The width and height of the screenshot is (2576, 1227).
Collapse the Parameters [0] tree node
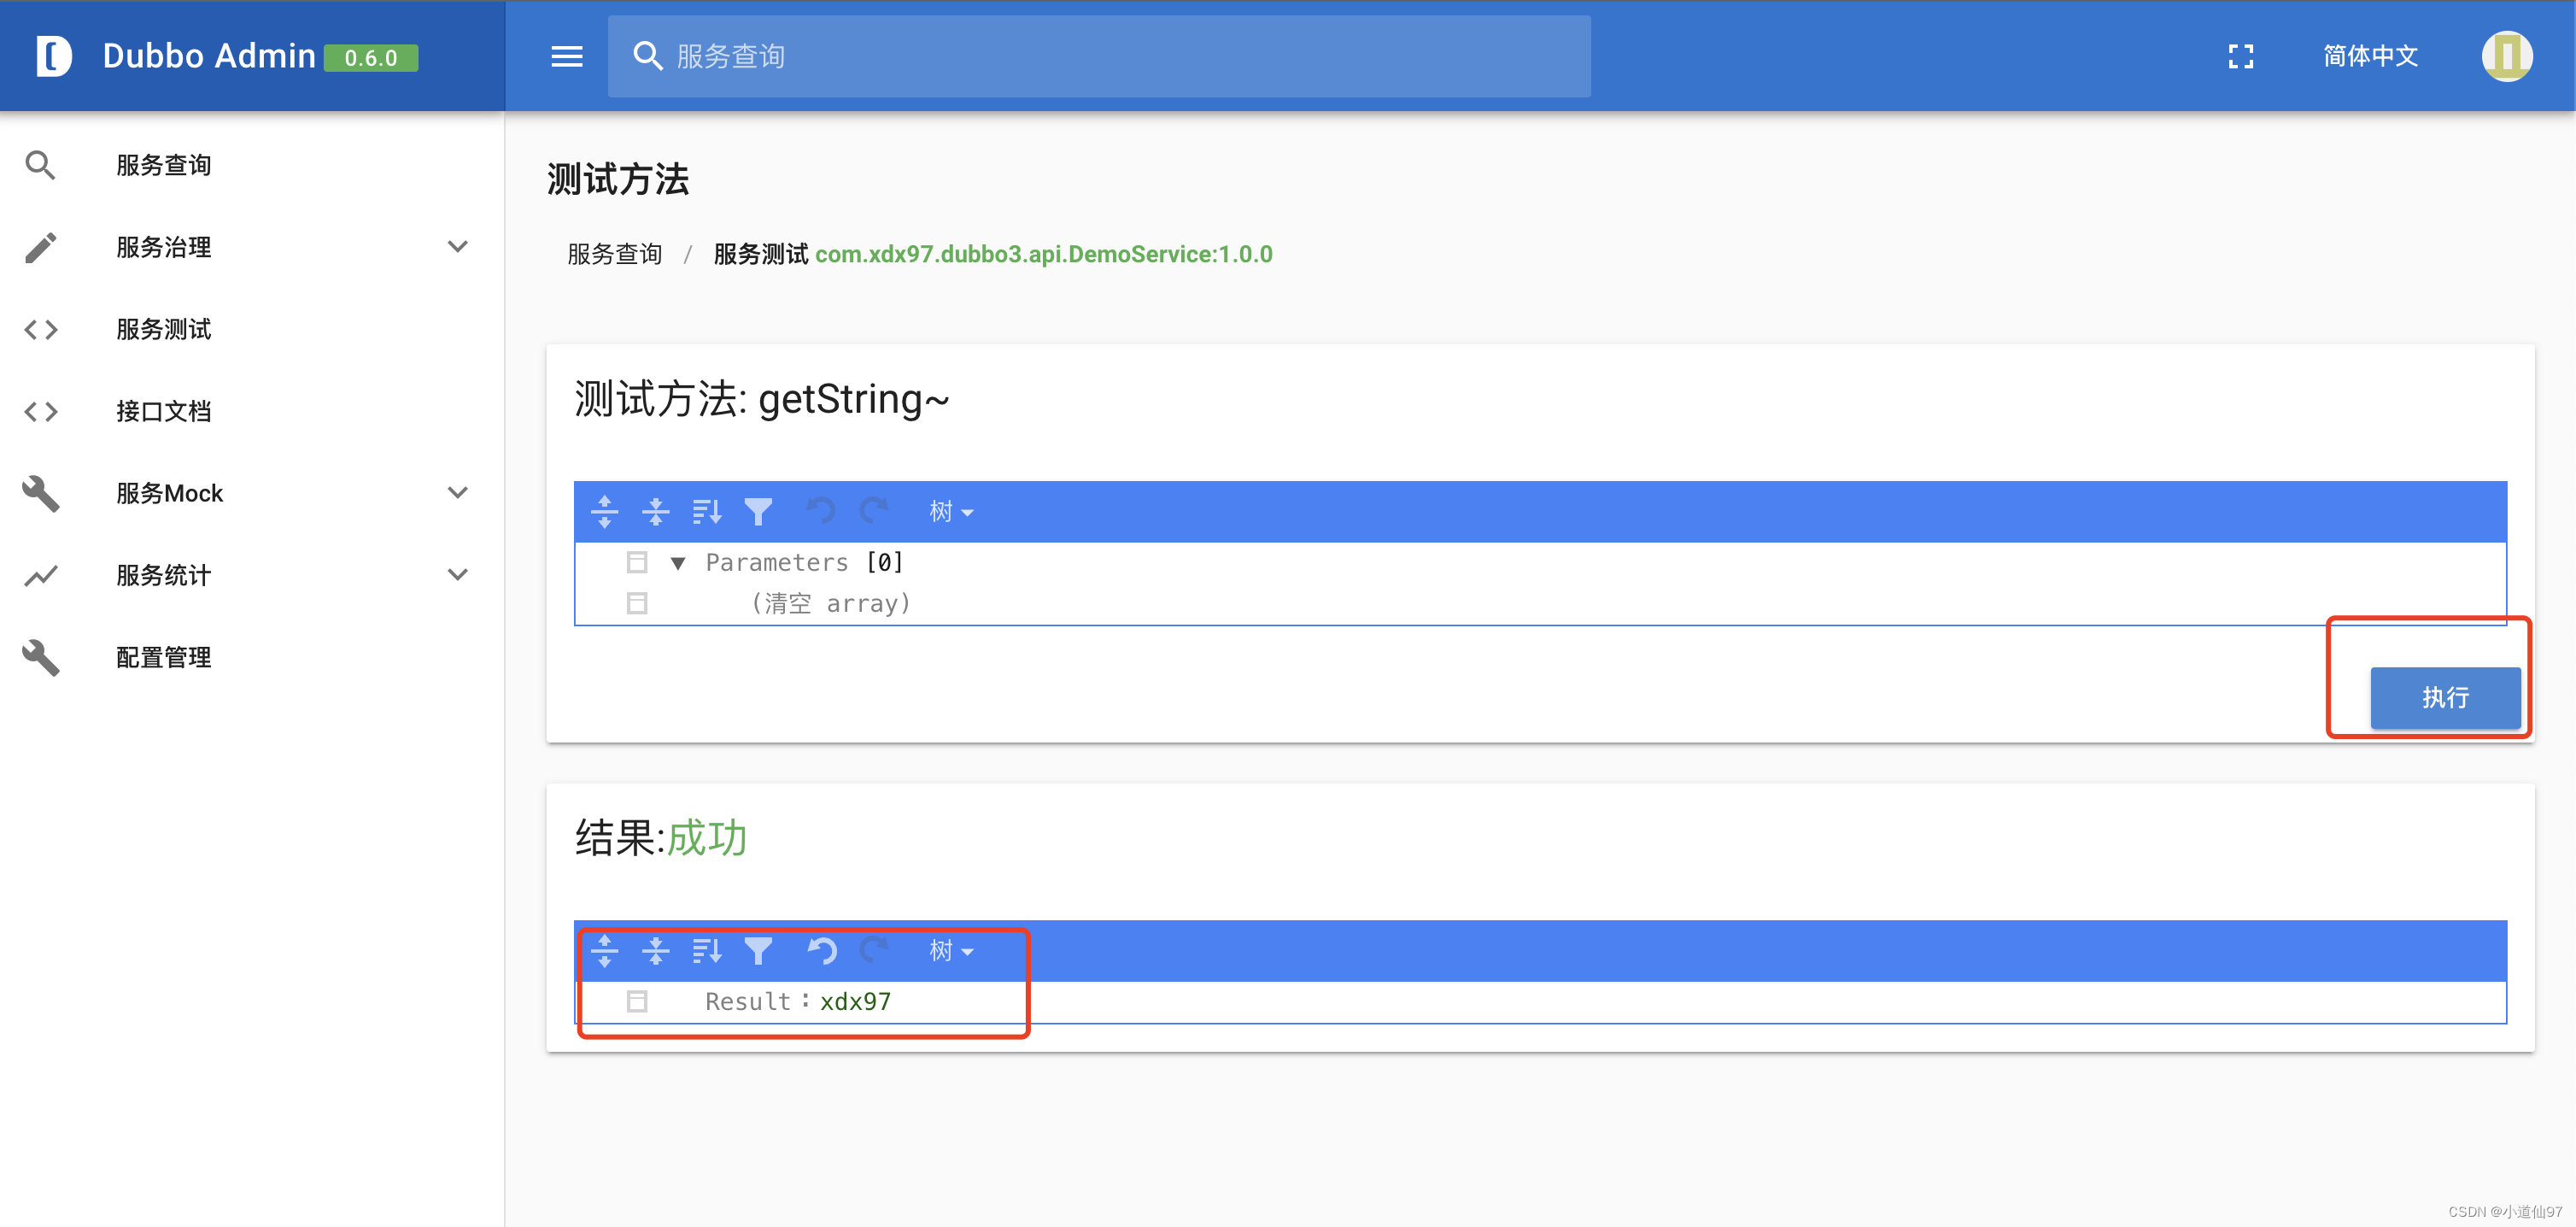coord(679,562)
